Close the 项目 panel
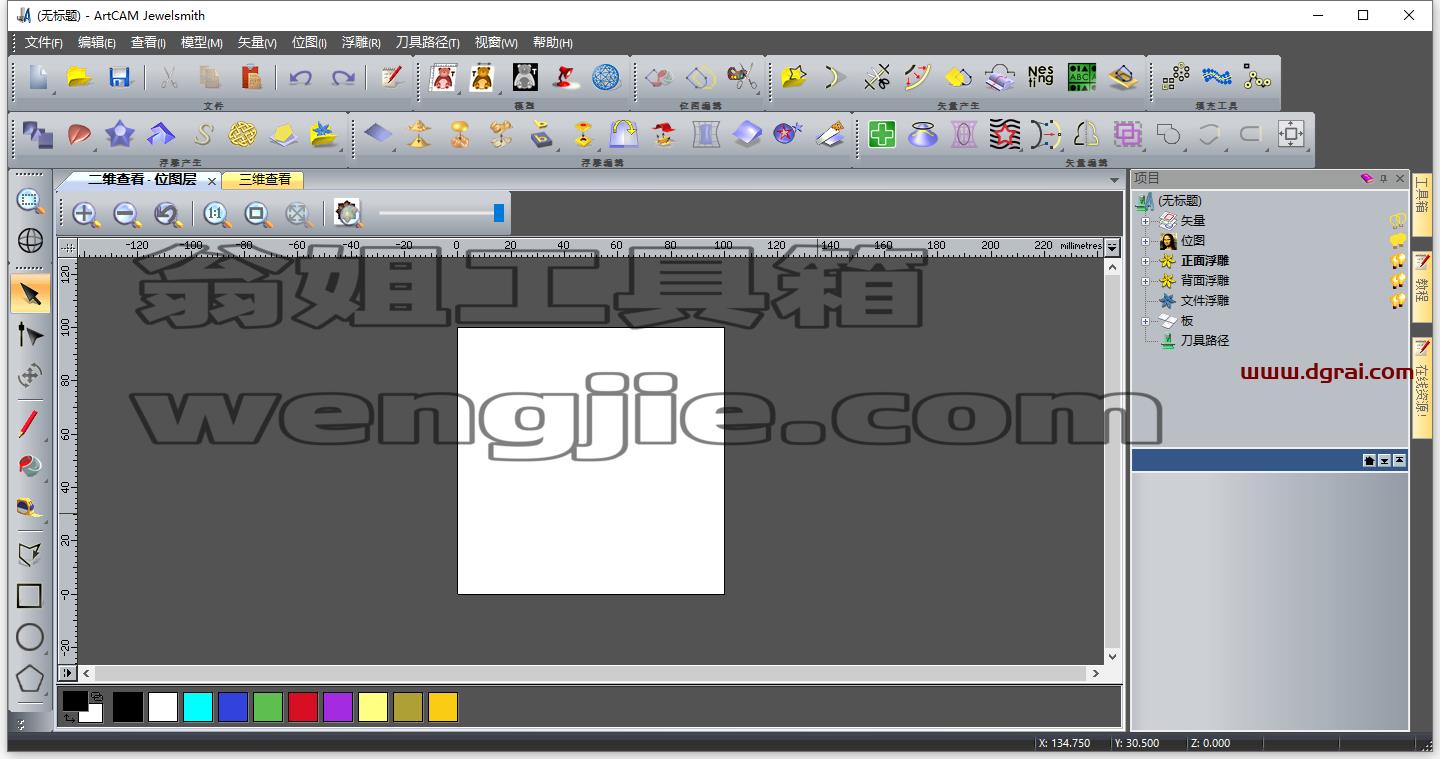This screenshot has width=1440, height=759. coord(1400,178)
